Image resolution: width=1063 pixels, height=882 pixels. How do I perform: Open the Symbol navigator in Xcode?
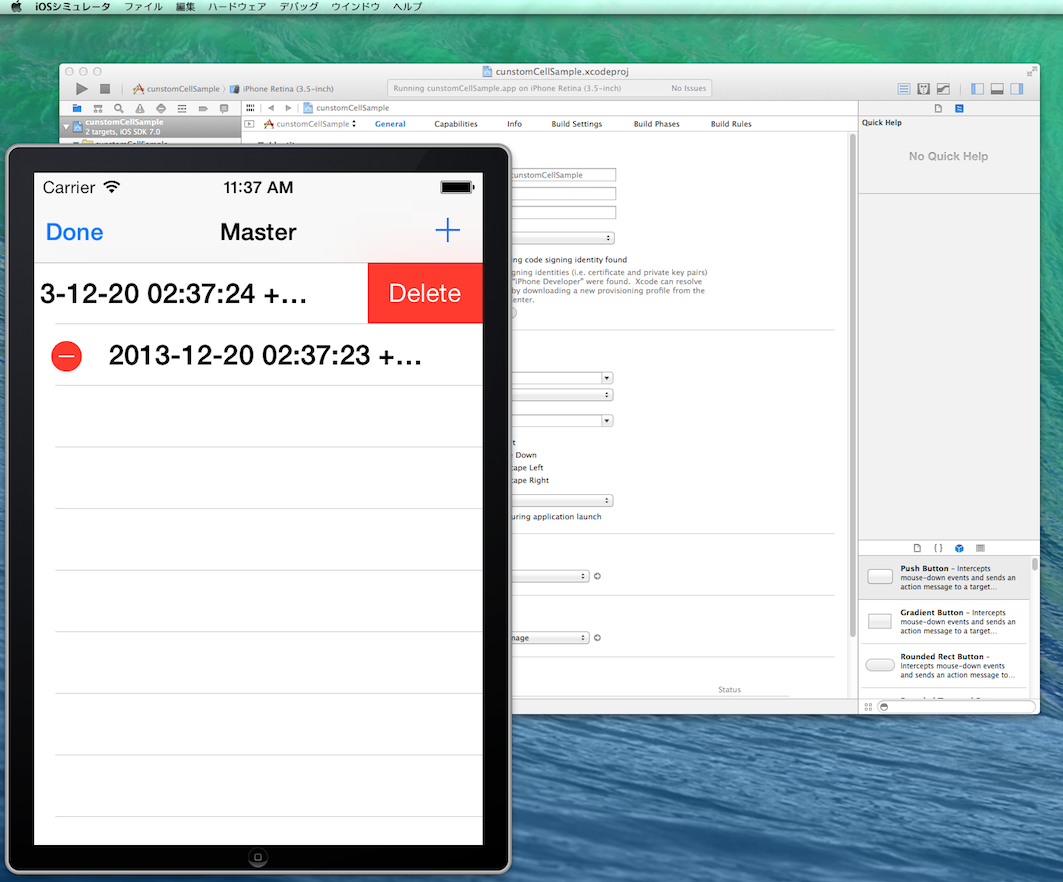coord(98,108)
